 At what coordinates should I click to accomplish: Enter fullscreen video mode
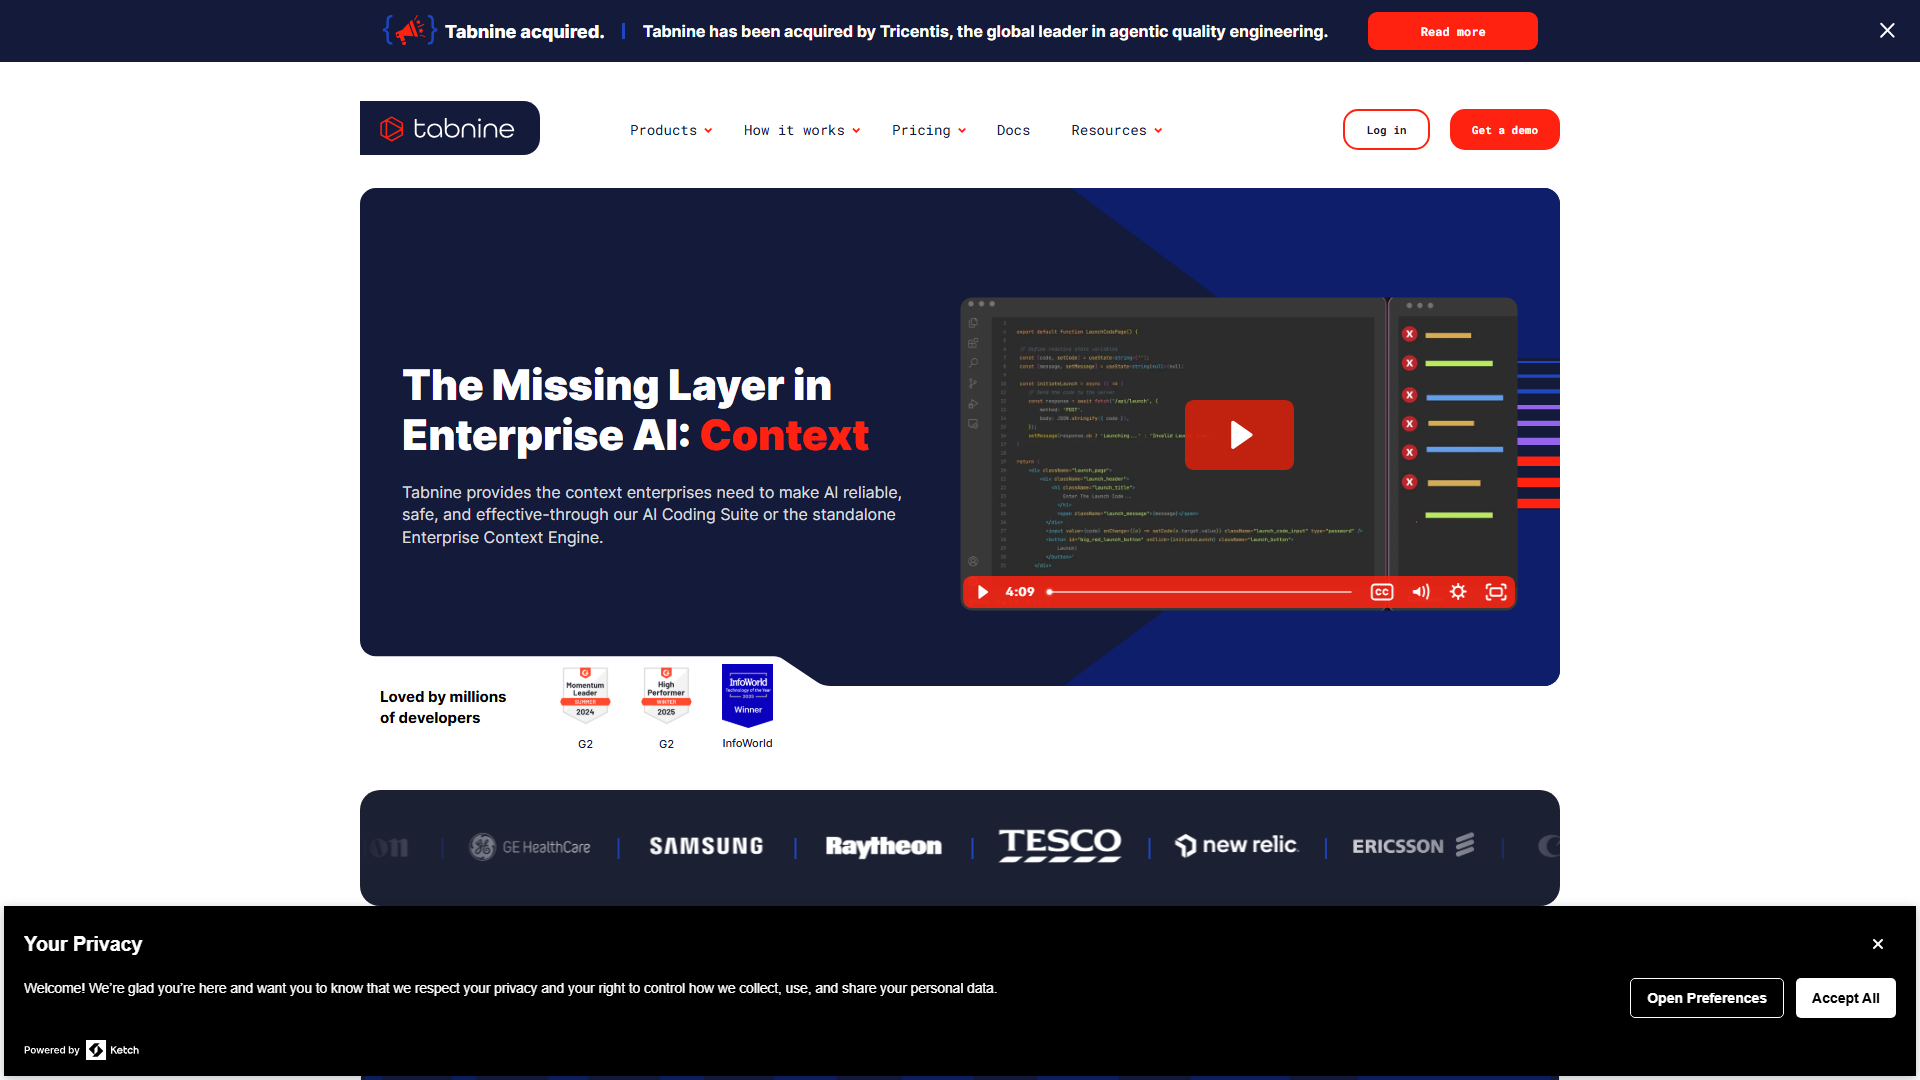pos(1496,592)
